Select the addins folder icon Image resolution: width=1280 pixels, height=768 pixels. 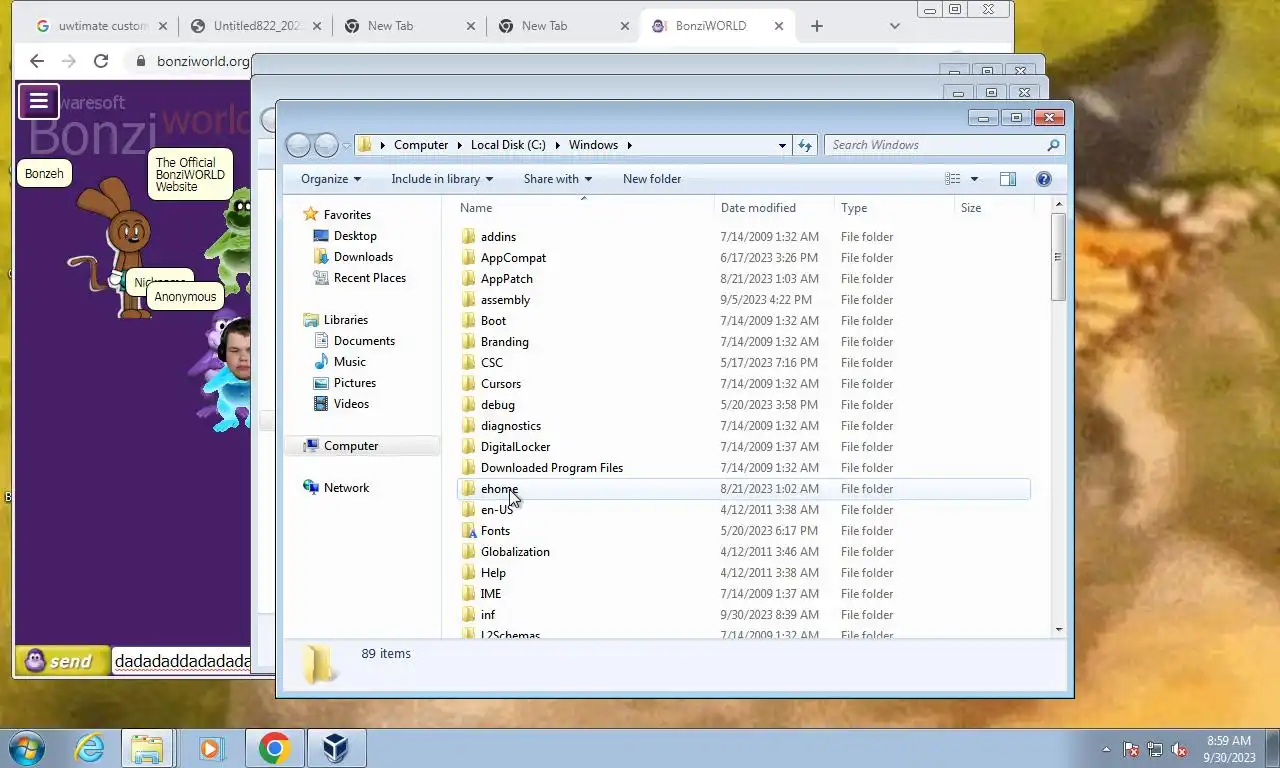coord(468,237)
